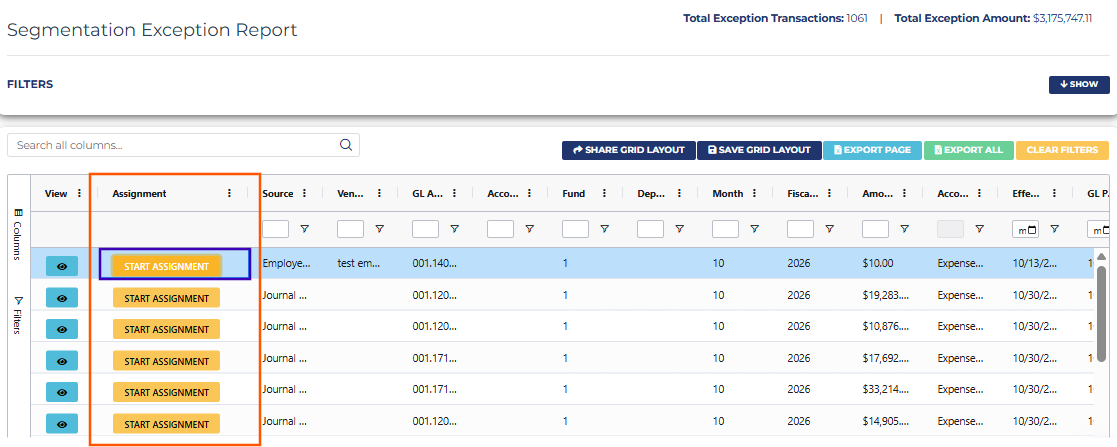The height and width of the screenshot is (447, 1117).
Task: Click Start Assignment in the highlighted row
Action: coord(167,266)
